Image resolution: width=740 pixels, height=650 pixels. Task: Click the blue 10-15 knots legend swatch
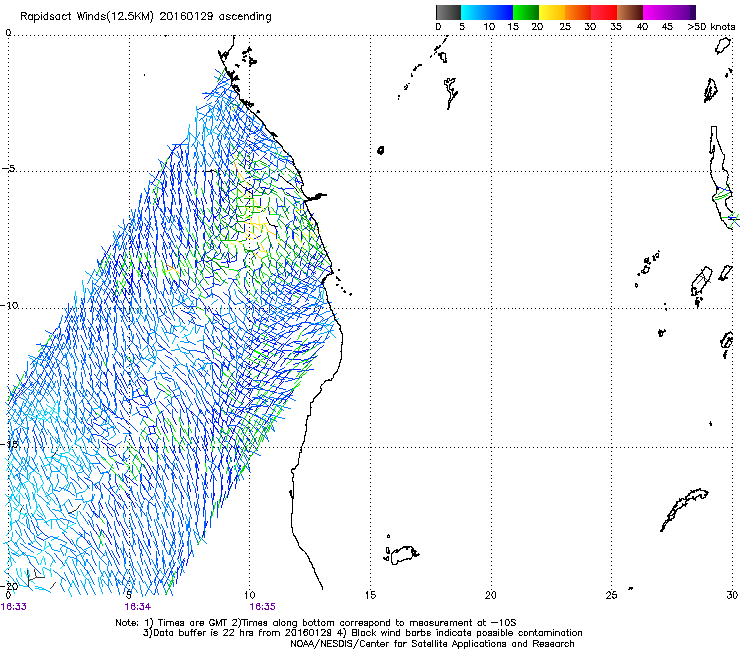[500, 12]
